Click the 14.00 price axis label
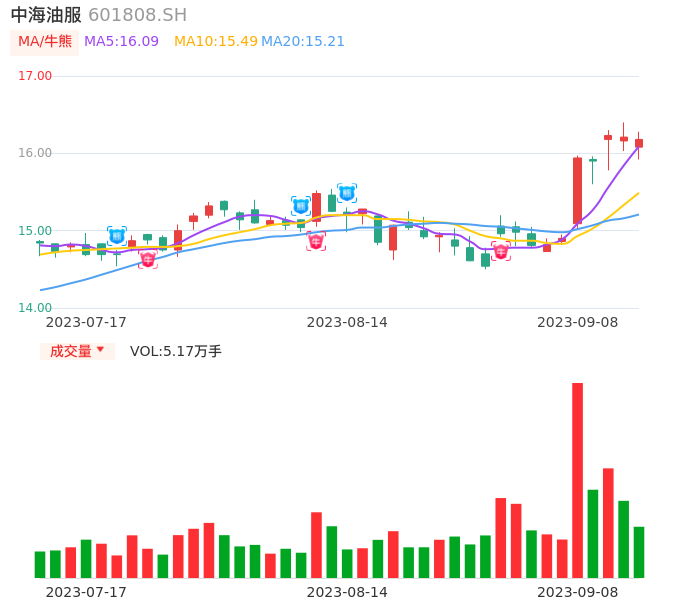686x606 pixels. coord(35,308)
